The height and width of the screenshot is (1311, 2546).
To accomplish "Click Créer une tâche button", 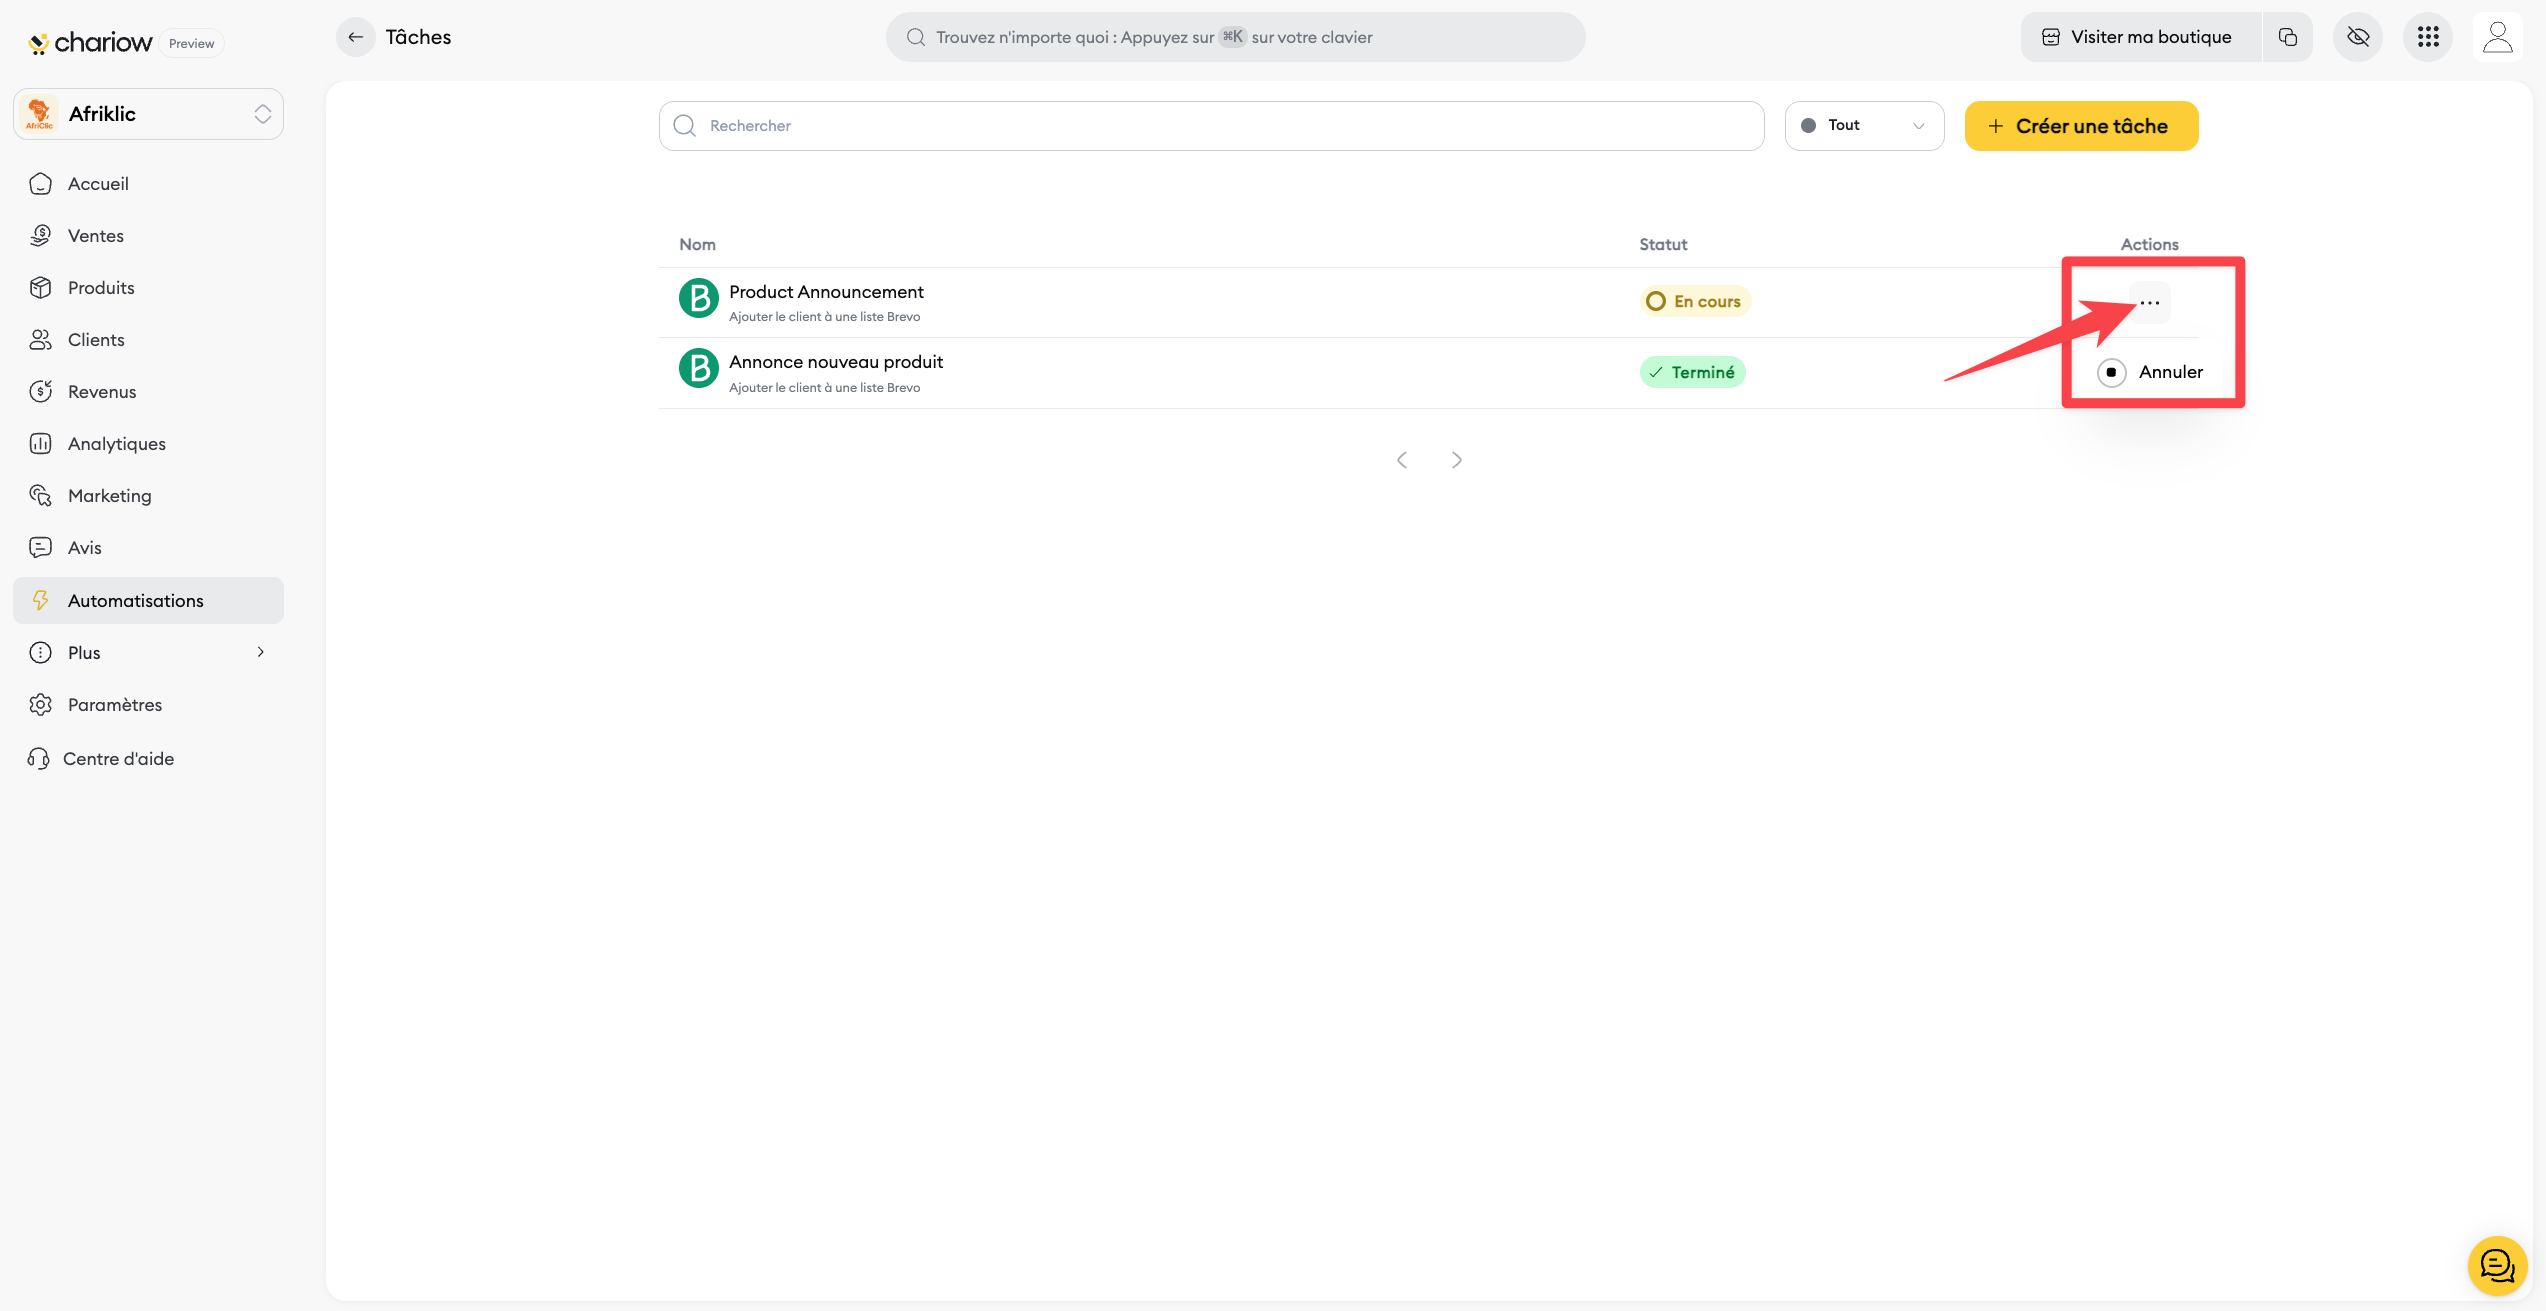I will pos(2080,126).
